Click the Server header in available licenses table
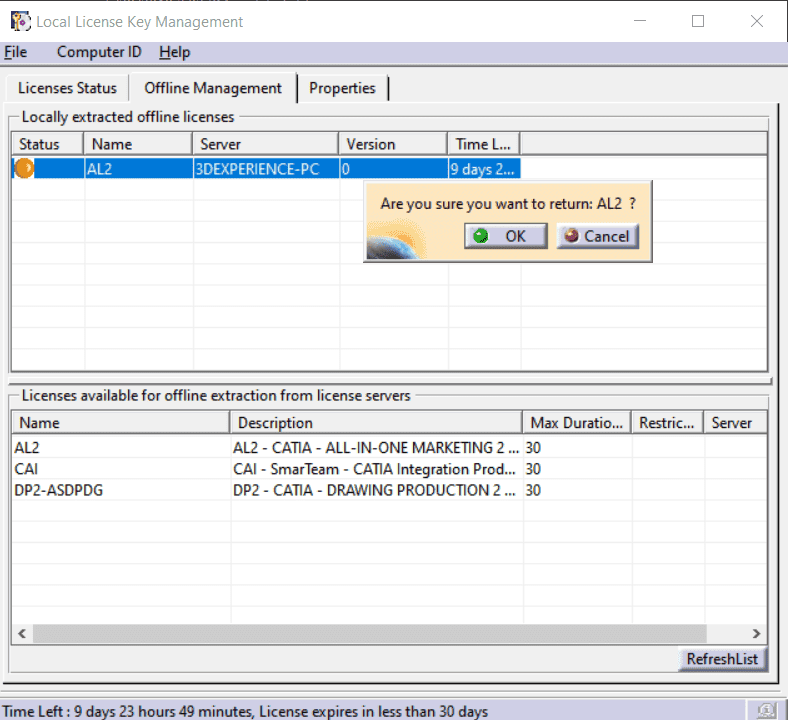The image size is (788, 720). 735,423
